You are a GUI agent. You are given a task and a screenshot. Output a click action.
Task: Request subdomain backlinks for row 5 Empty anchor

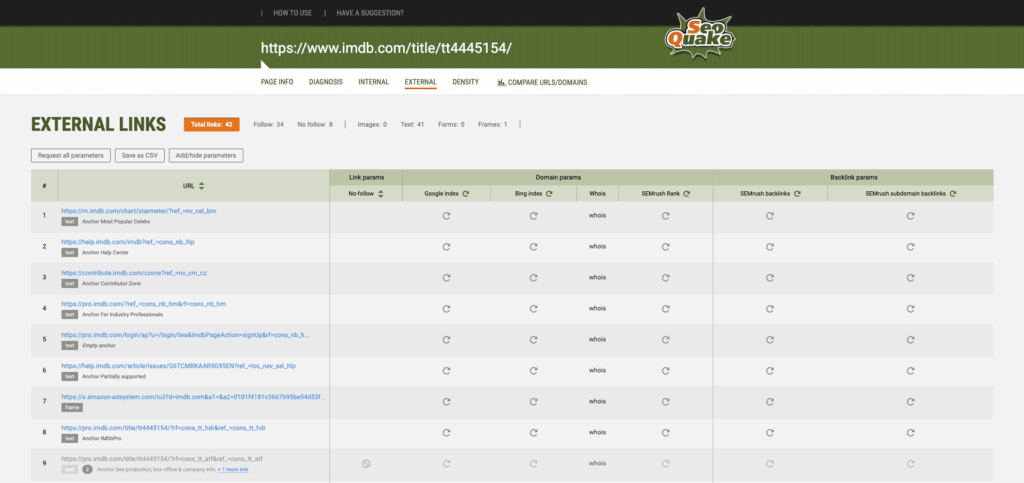[910, 339]
